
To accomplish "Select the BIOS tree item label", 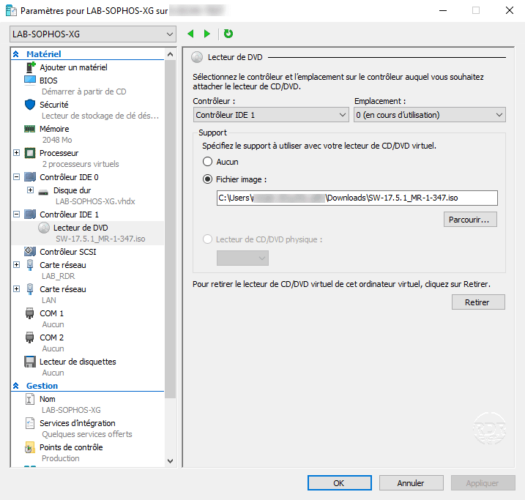I will pos(49,80).
